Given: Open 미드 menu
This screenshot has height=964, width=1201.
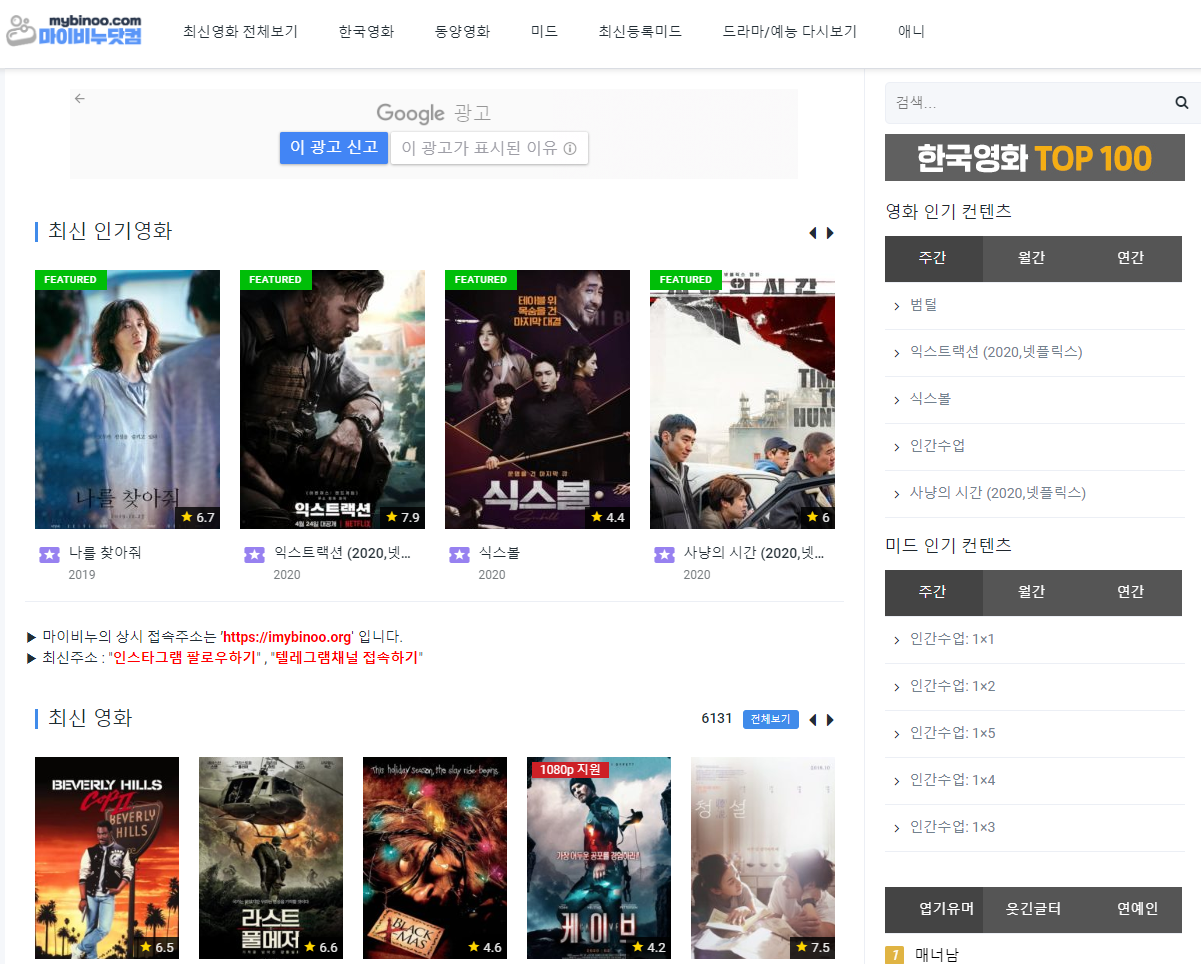Looking at the screenshot, I should click(x=544, y=31).
